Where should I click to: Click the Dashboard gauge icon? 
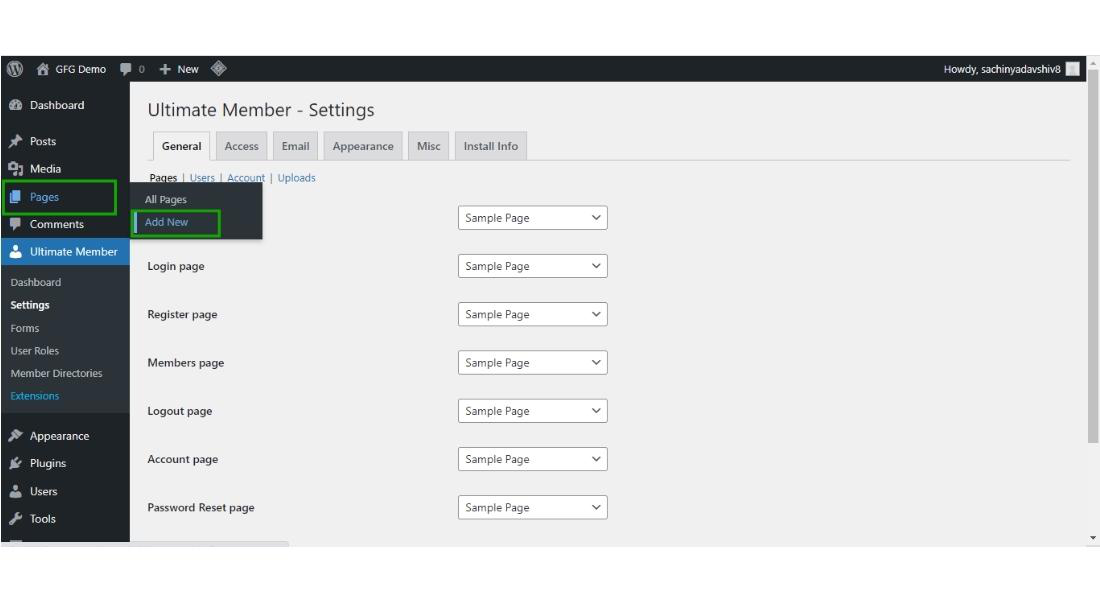tap(15, 105)
